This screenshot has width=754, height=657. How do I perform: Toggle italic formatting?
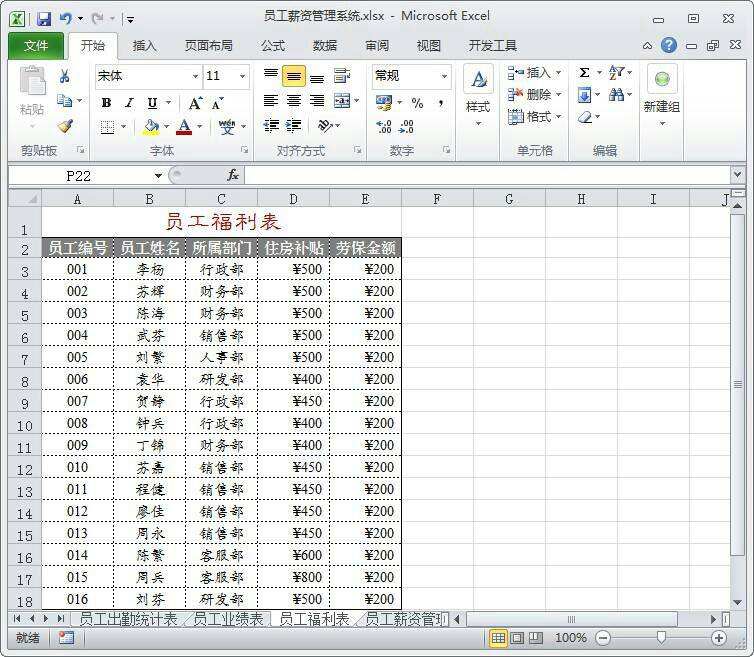click(129, 103)
